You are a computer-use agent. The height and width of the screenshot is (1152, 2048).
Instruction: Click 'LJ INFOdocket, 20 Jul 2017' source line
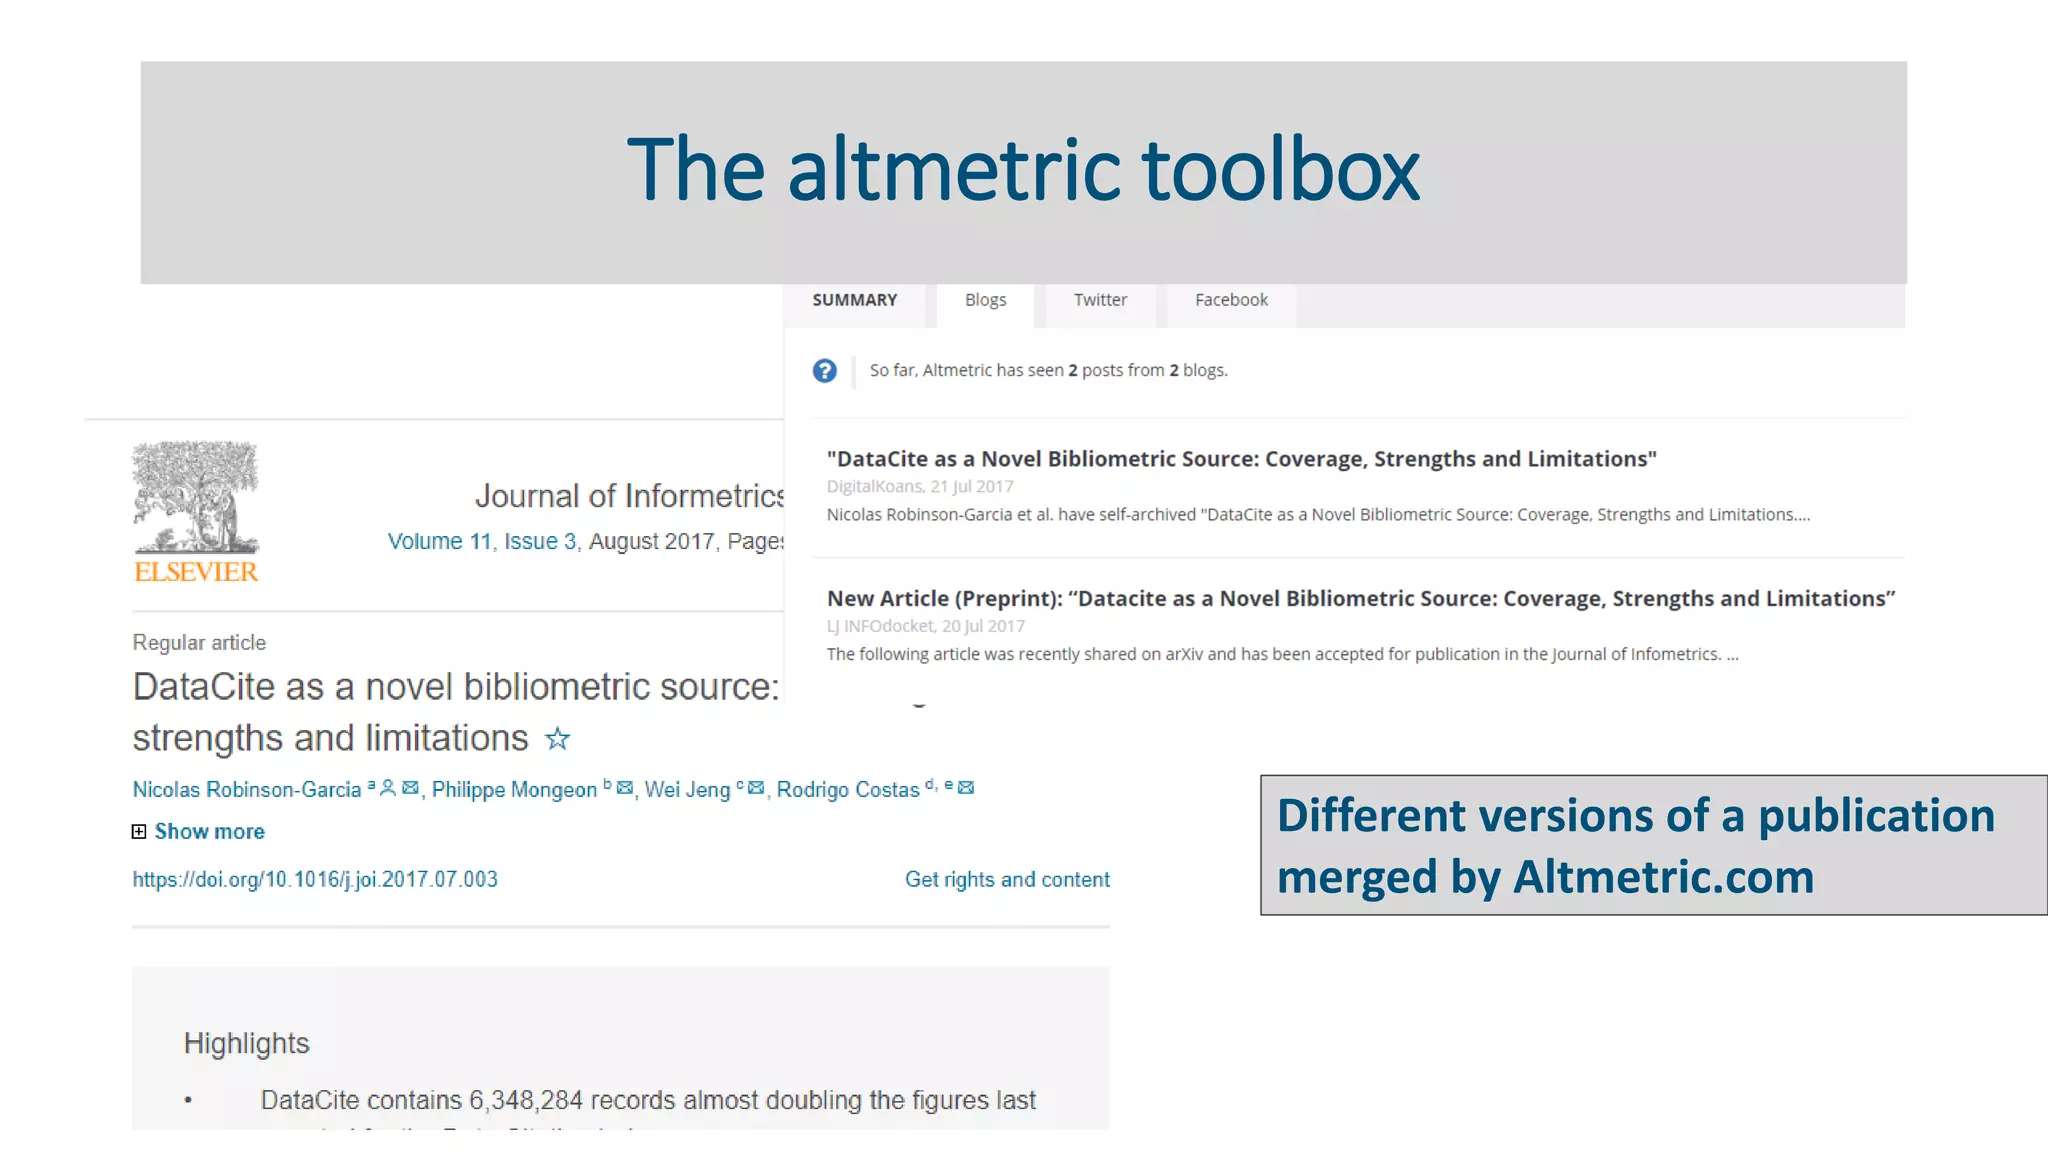(x=926, y=626)
